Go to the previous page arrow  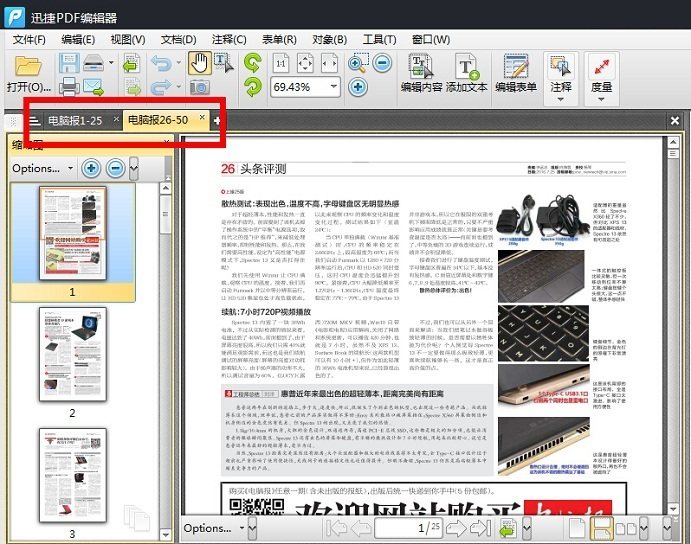click(361, 528)
